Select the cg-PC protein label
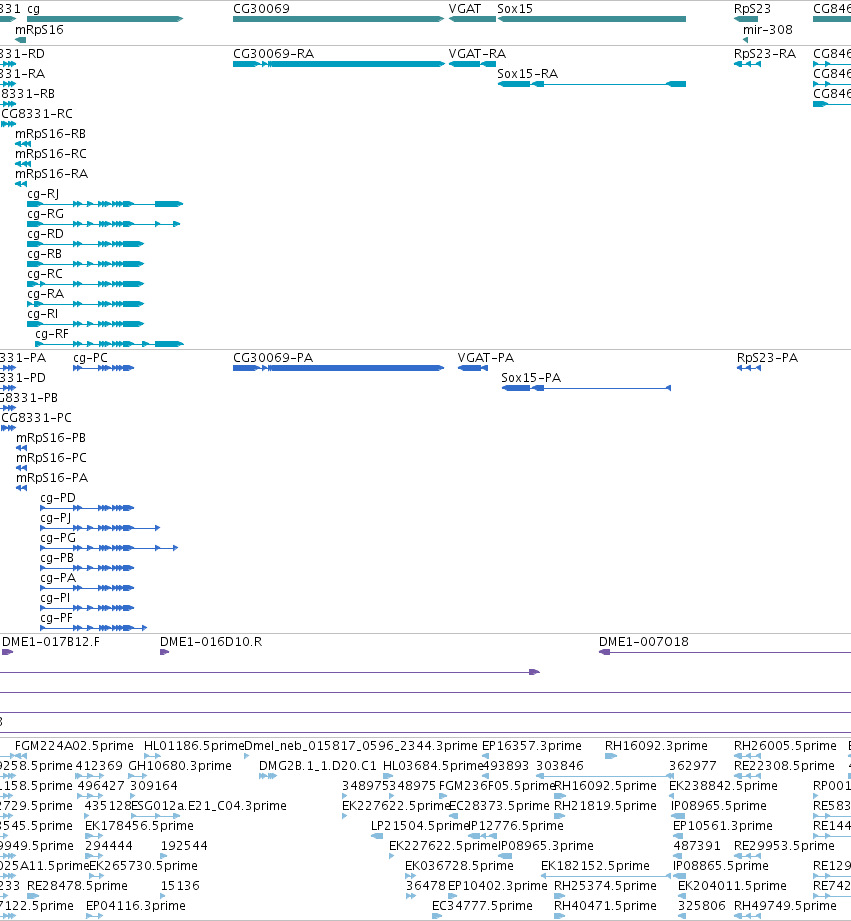Viewport: 851px width, 921px height. coord(90,357)
